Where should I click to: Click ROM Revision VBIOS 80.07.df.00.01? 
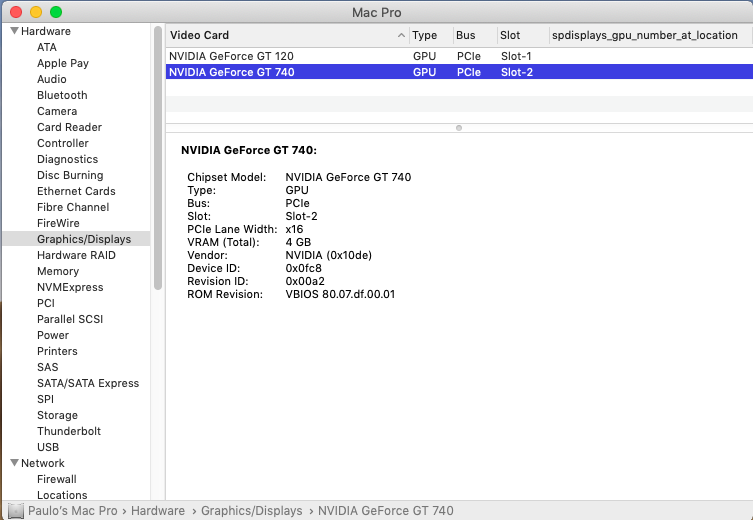(340, 294)
